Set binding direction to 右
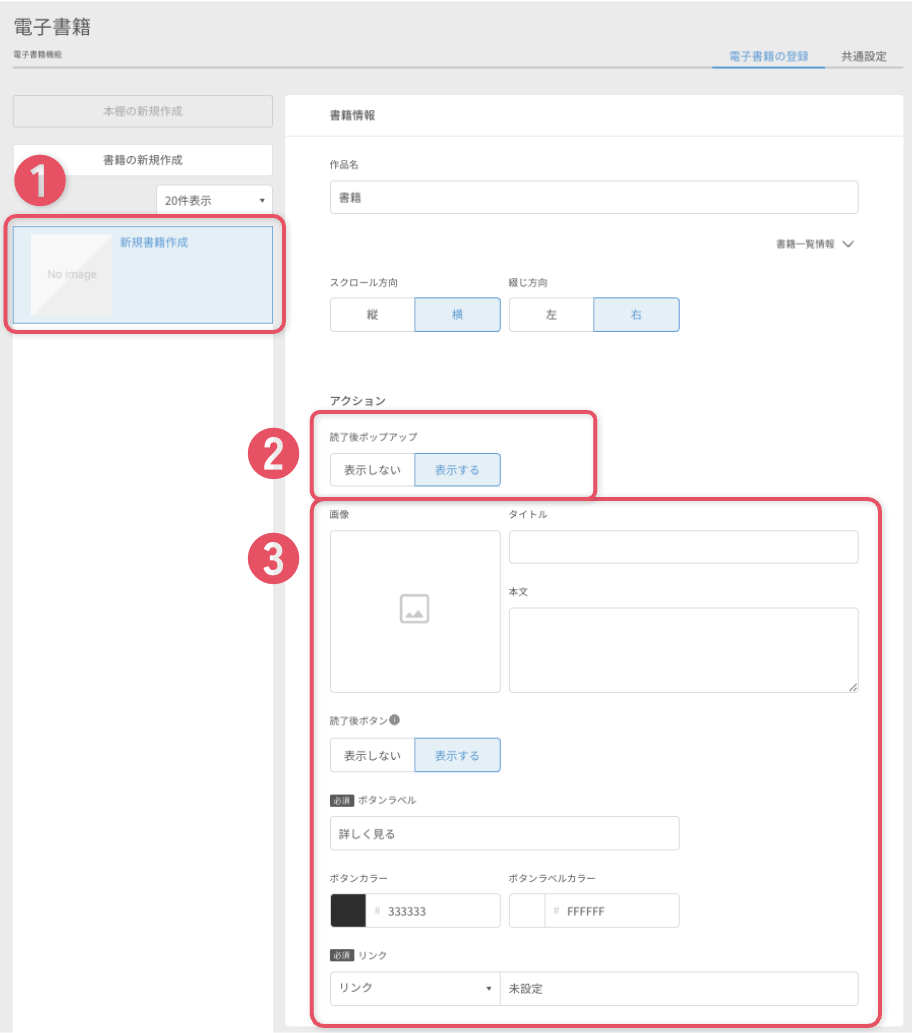Image resolution: width=912 pixels, height=1033 pixels. pos(637,314)
